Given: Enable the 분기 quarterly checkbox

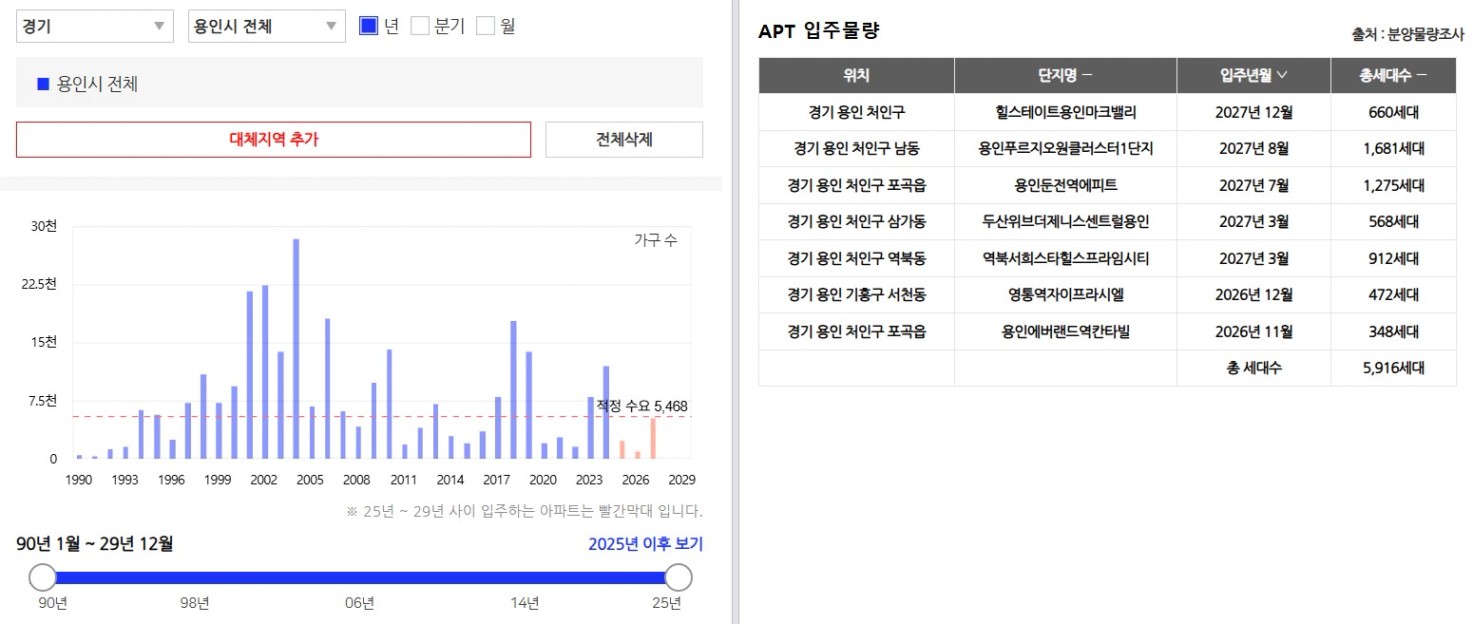Looking at the screenshot, I should coord(420,26).
